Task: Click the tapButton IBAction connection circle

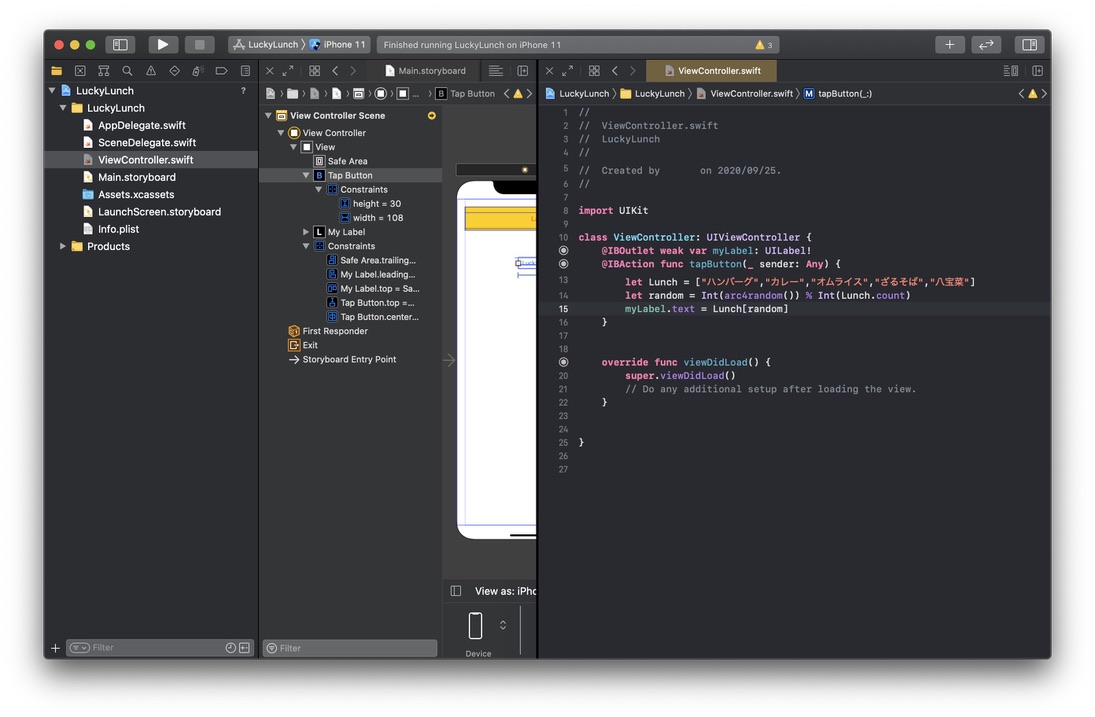Action: 564,264
